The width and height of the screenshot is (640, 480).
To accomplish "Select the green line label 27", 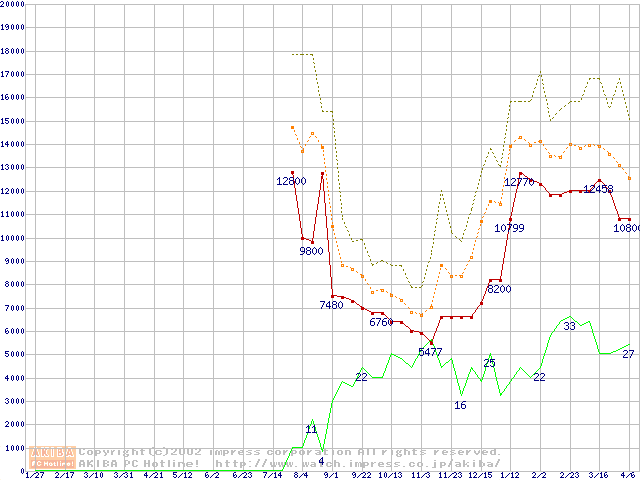I will click(628, 354).
